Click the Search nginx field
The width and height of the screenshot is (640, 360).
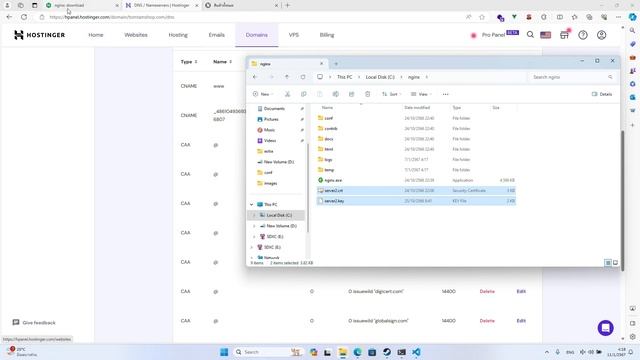[x=571, y=77]
